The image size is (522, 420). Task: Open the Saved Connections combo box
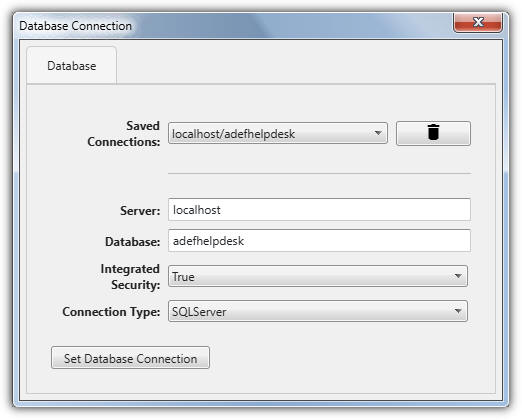pos(278,133)
